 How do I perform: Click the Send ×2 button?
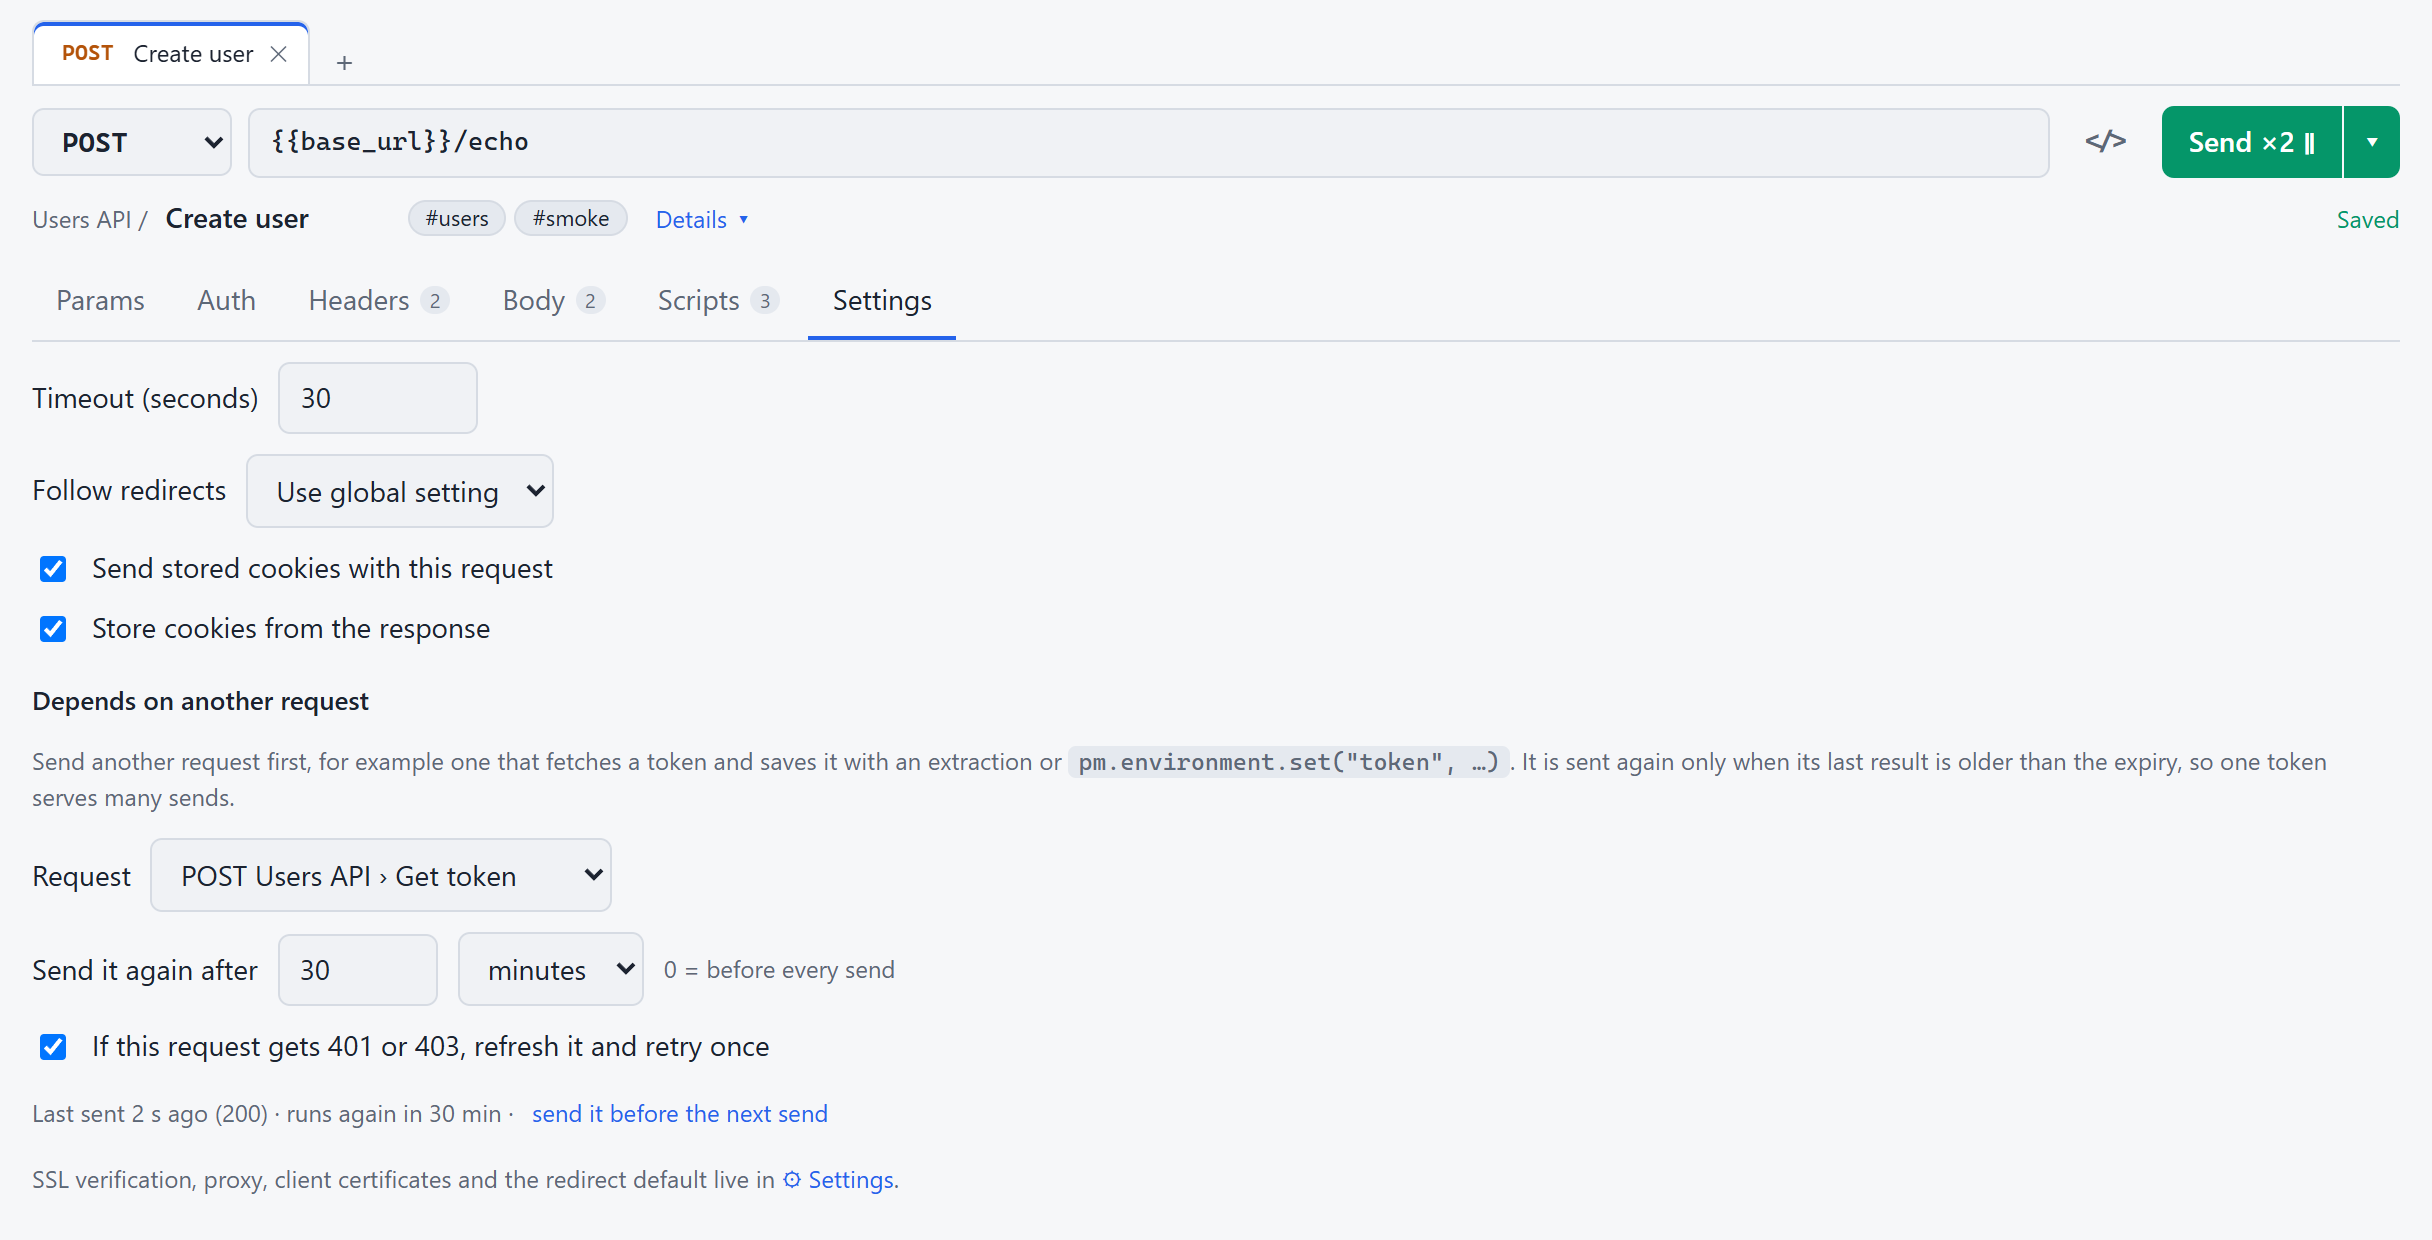coord(2252,142)
